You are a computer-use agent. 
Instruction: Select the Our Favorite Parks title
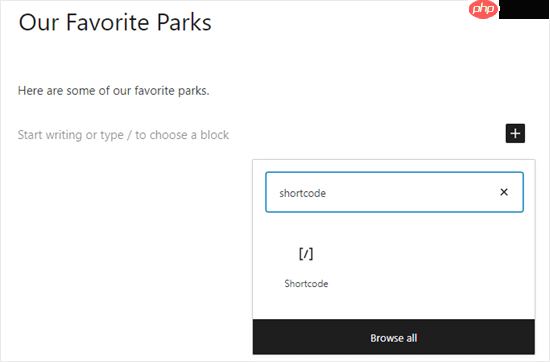(115, 22)
